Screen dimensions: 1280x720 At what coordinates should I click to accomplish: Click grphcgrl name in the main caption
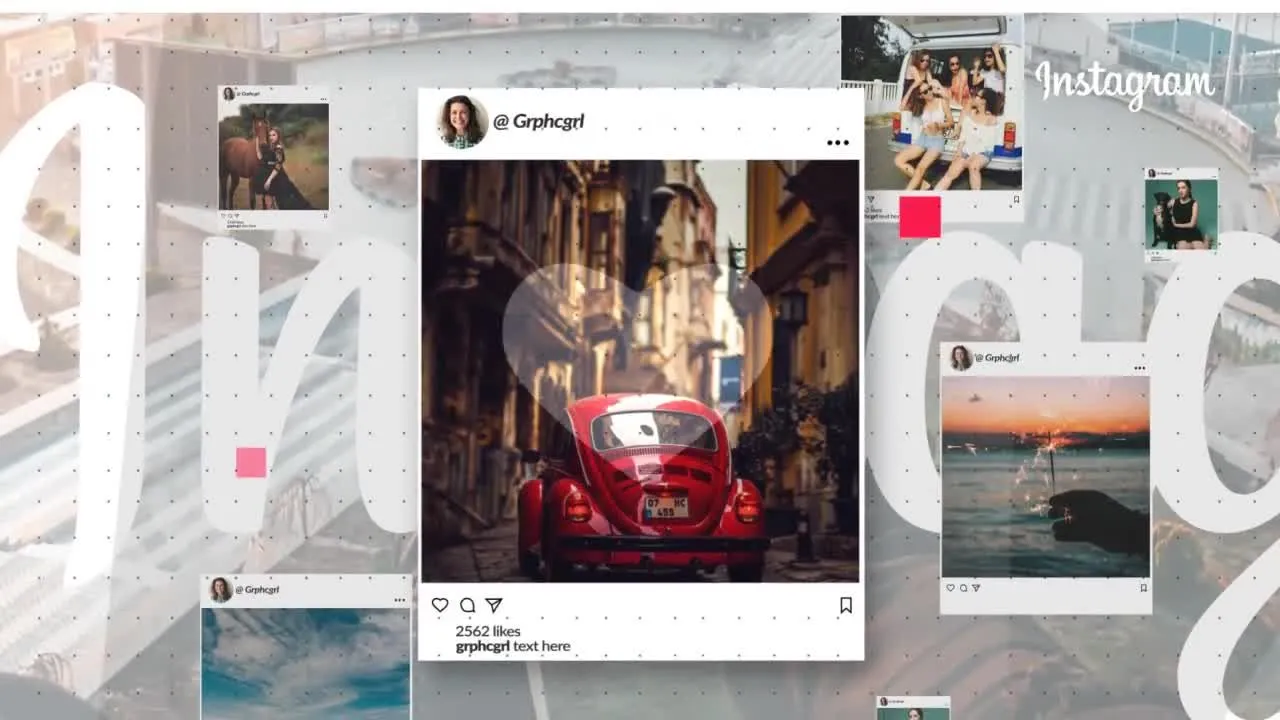(483, 646)
